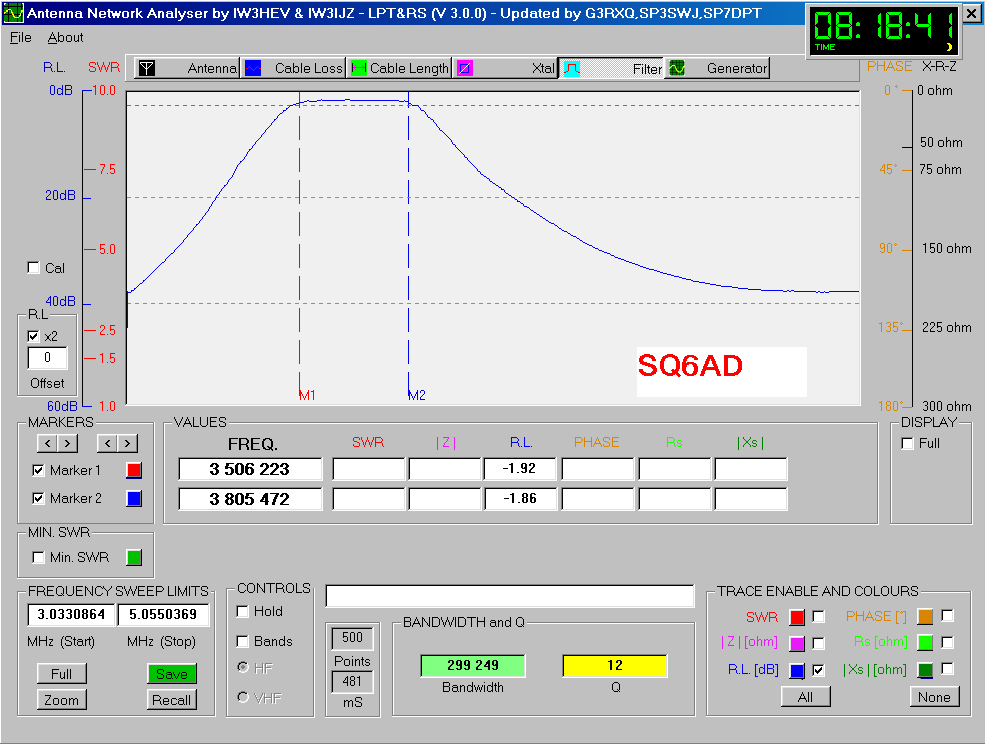Select the Filter mode icon
This screenshot has height=744, width=985.
click(x=571, y=68)
